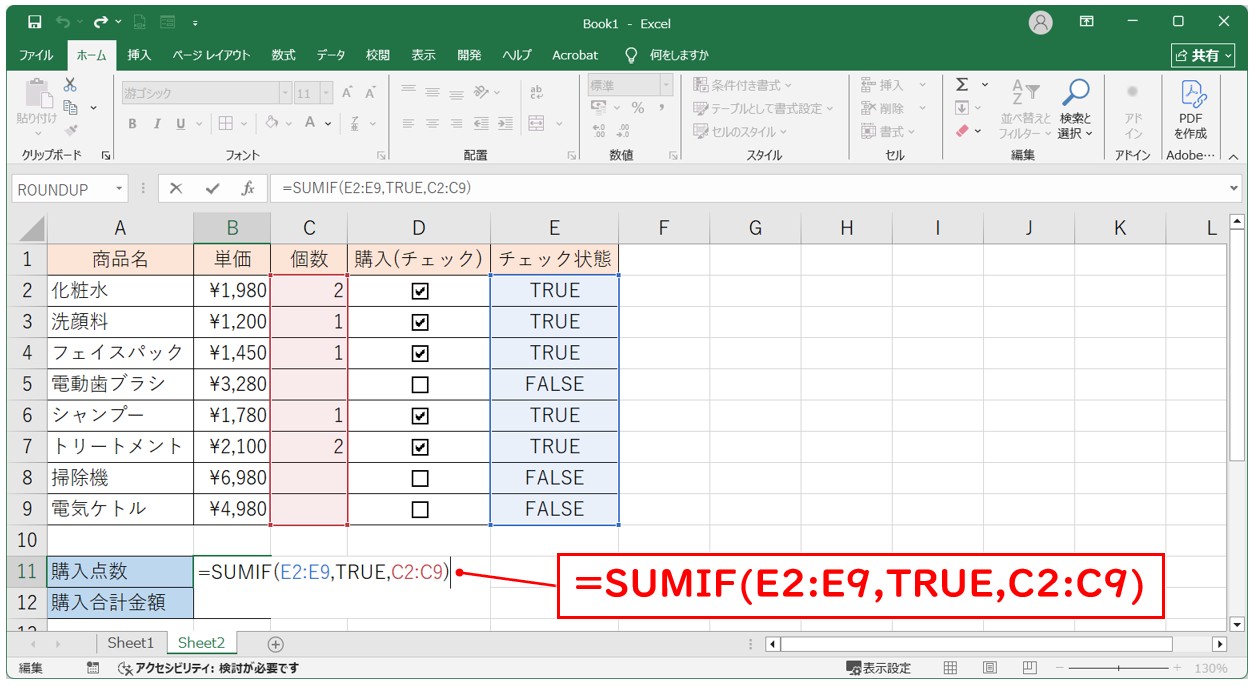The height and width of the screenshot is (686, 1255).
Task: Redo the last action in the title bar
Action: tap(100, 21)
